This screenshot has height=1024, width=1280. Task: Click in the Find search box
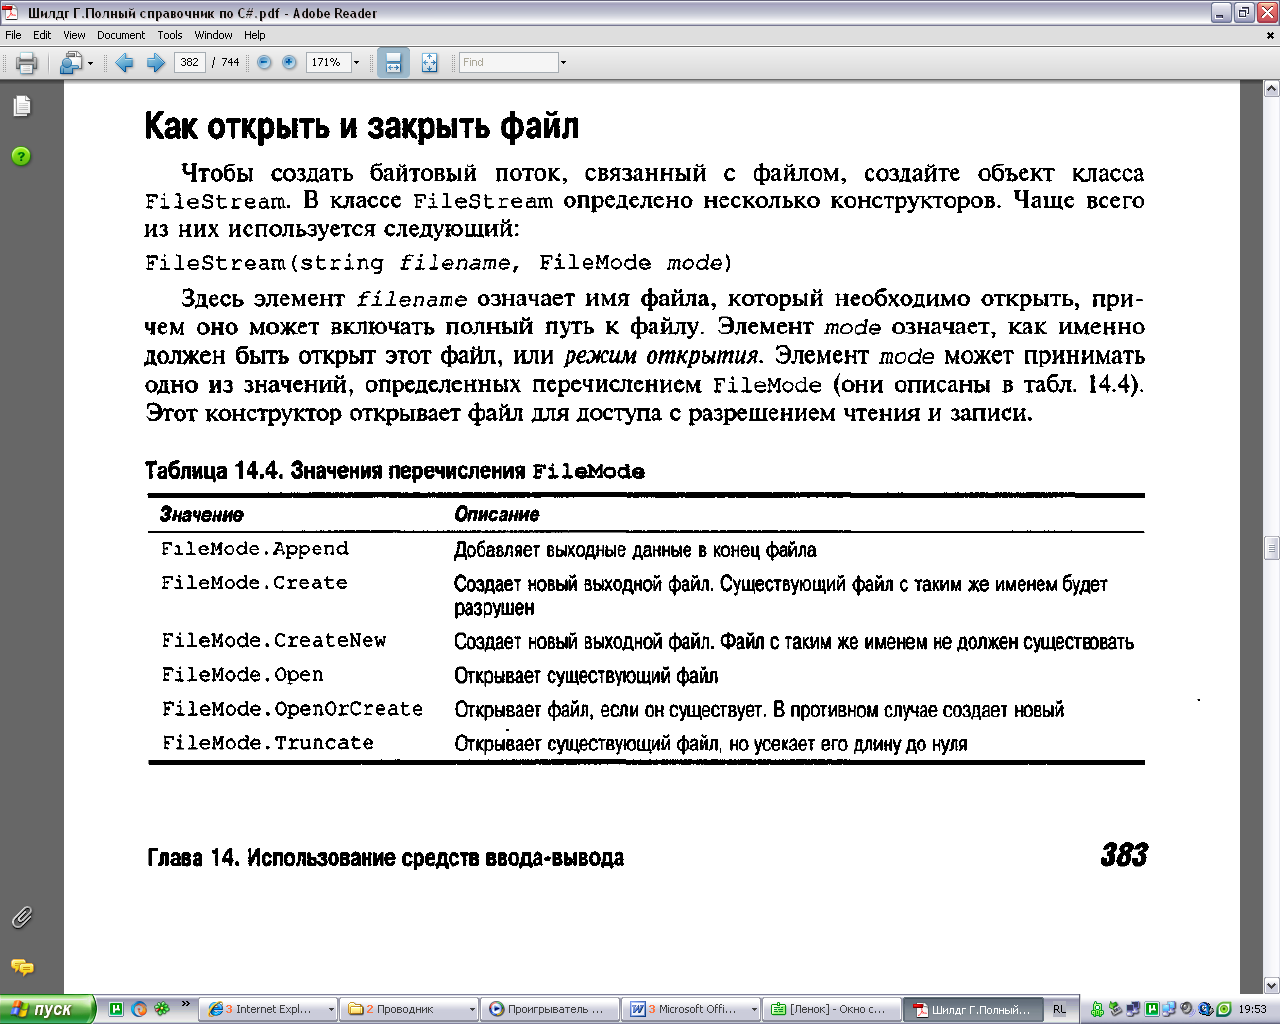[508, 62]
